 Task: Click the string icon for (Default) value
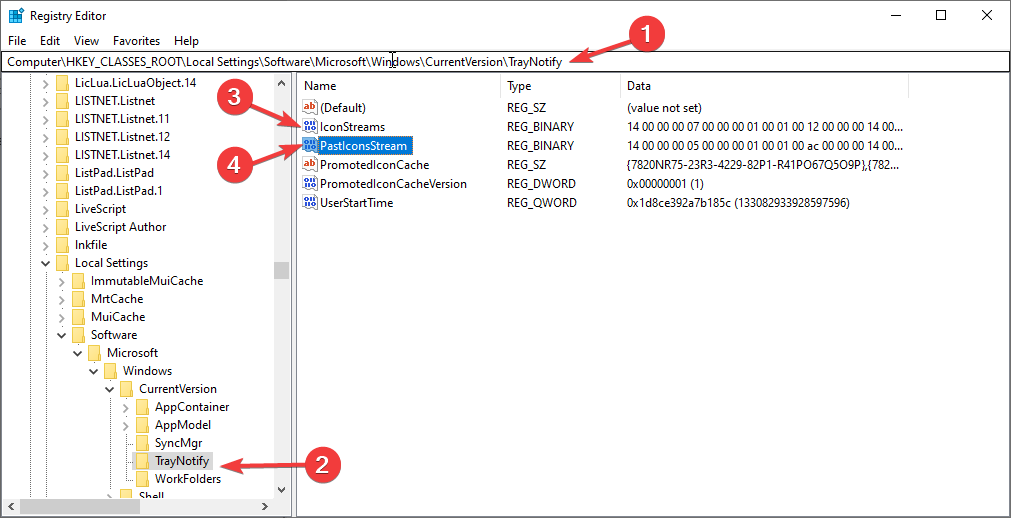tap(310, 108)
